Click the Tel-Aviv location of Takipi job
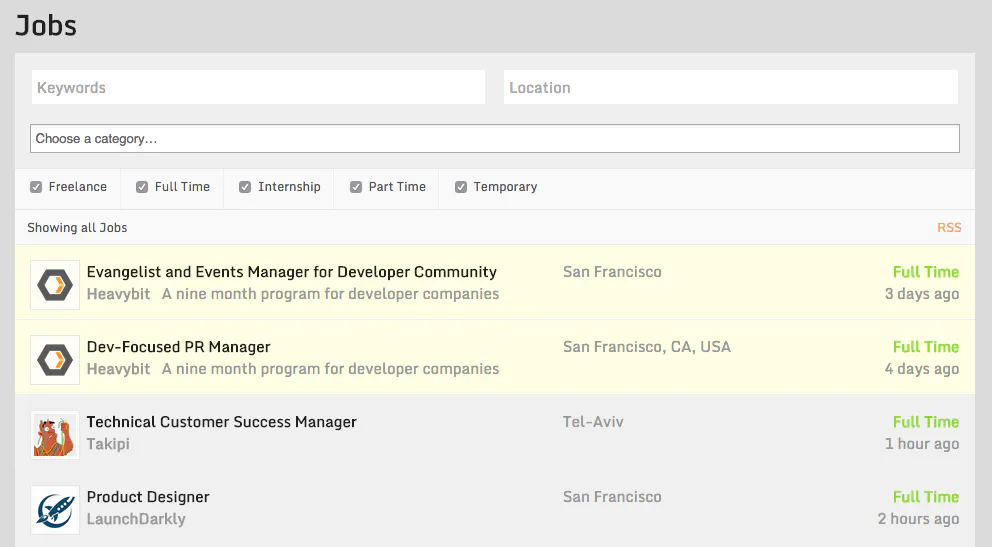 coord(593,422)
